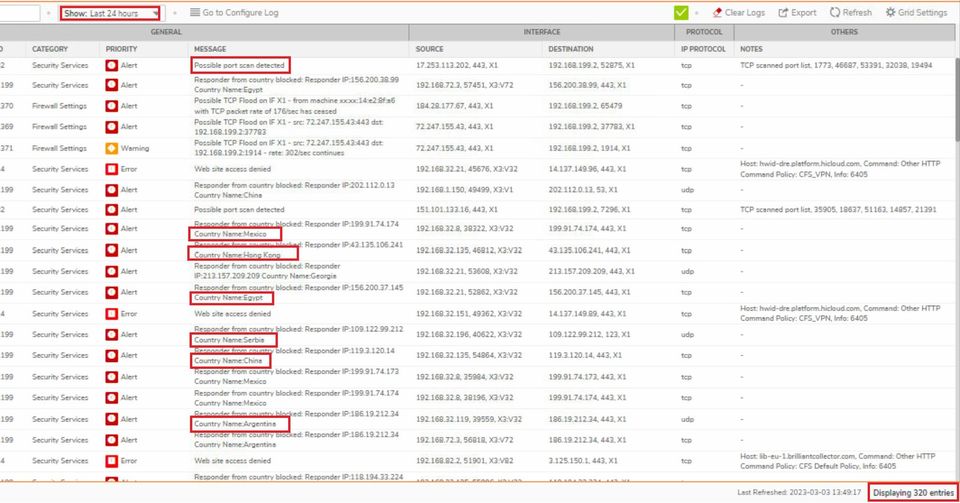Image resolution: width=960 pixels, height=503 pixels.
Task: Select the GENERAL column group header
Action: tap(166, 32)
